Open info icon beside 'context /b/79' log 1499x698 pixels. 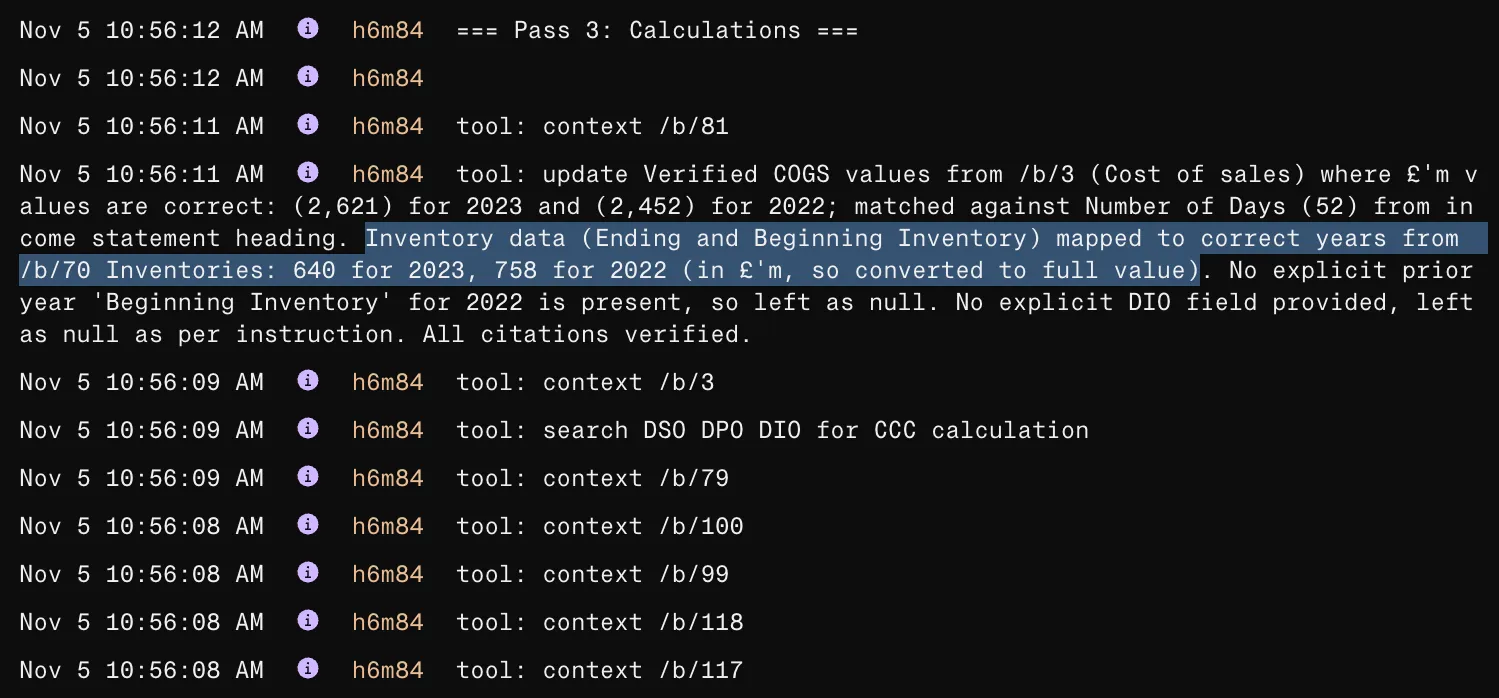(308, 477)
